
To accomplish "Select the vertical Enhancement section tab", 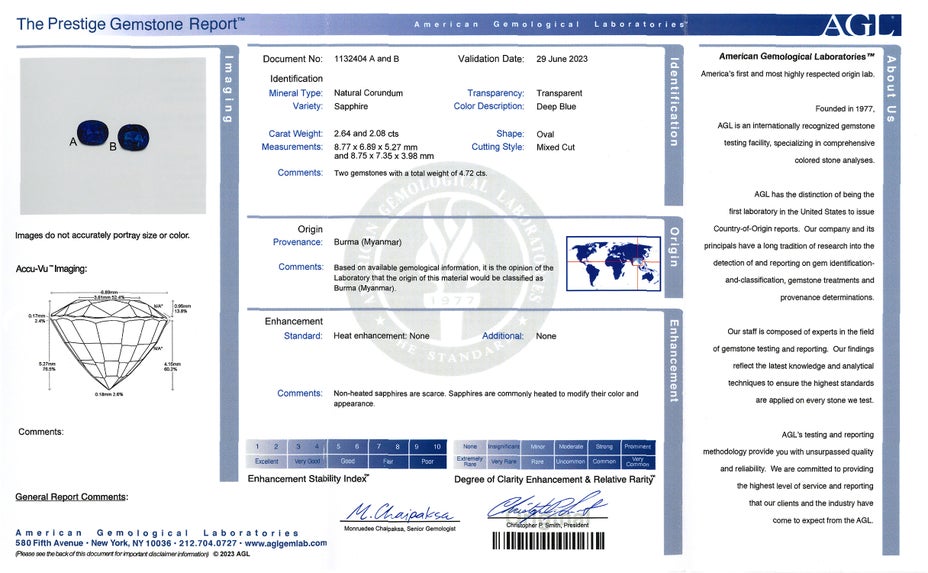I will [x=674, y=360].
